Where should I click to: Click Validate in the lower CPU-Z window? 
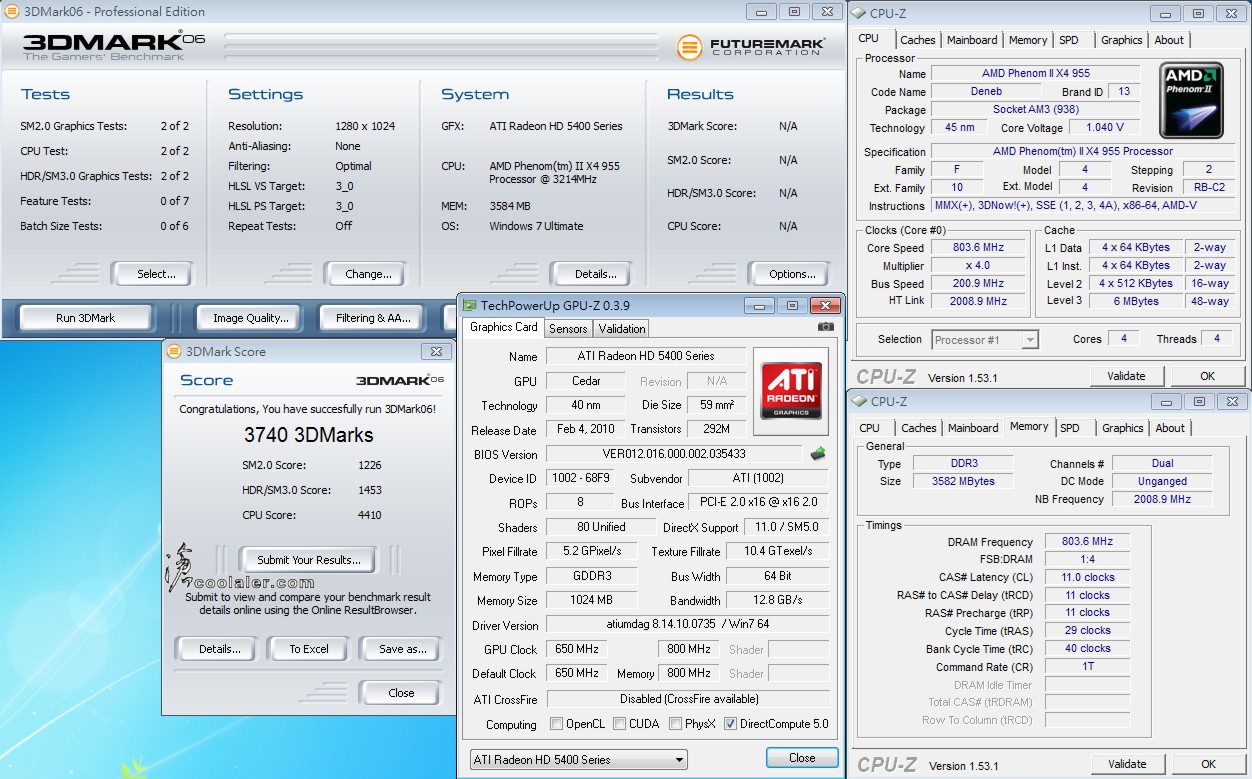(1127, 764)
